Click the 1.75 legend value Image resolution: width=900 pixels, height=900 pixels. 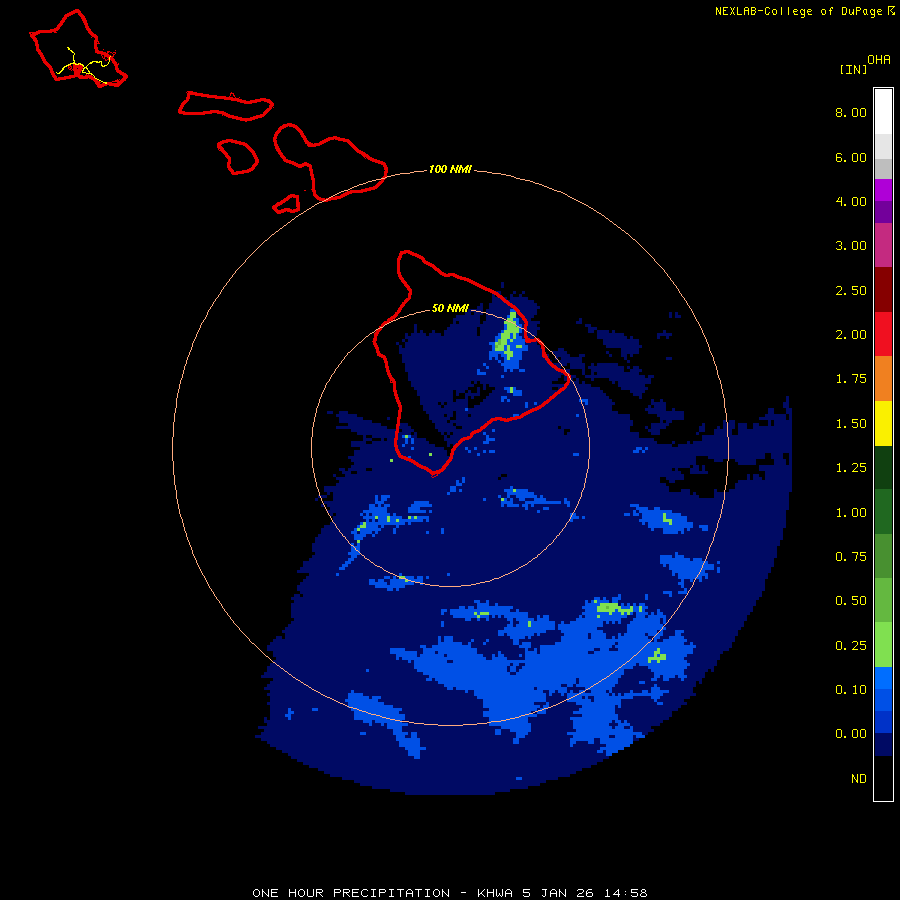click(851, 379)
